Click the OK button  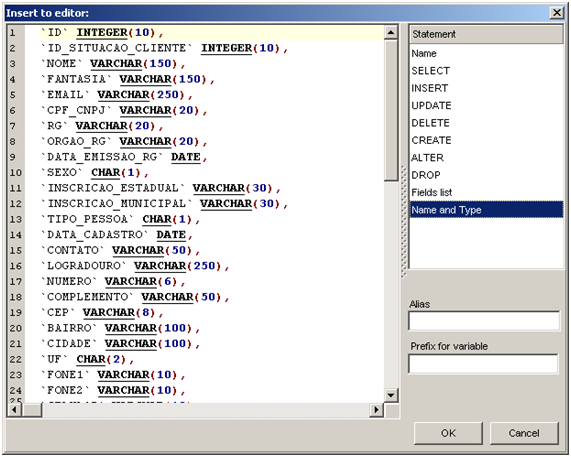tap(448, 433)
